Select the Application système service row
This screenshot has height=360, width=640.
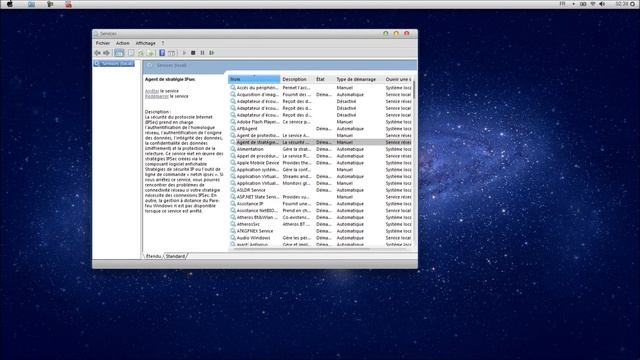click(320, 170)
